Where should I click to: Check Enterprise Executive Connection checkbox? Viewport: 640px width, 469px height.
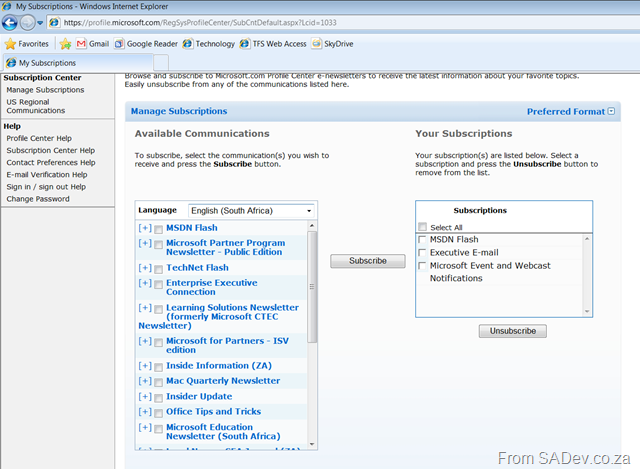(158, 285)
